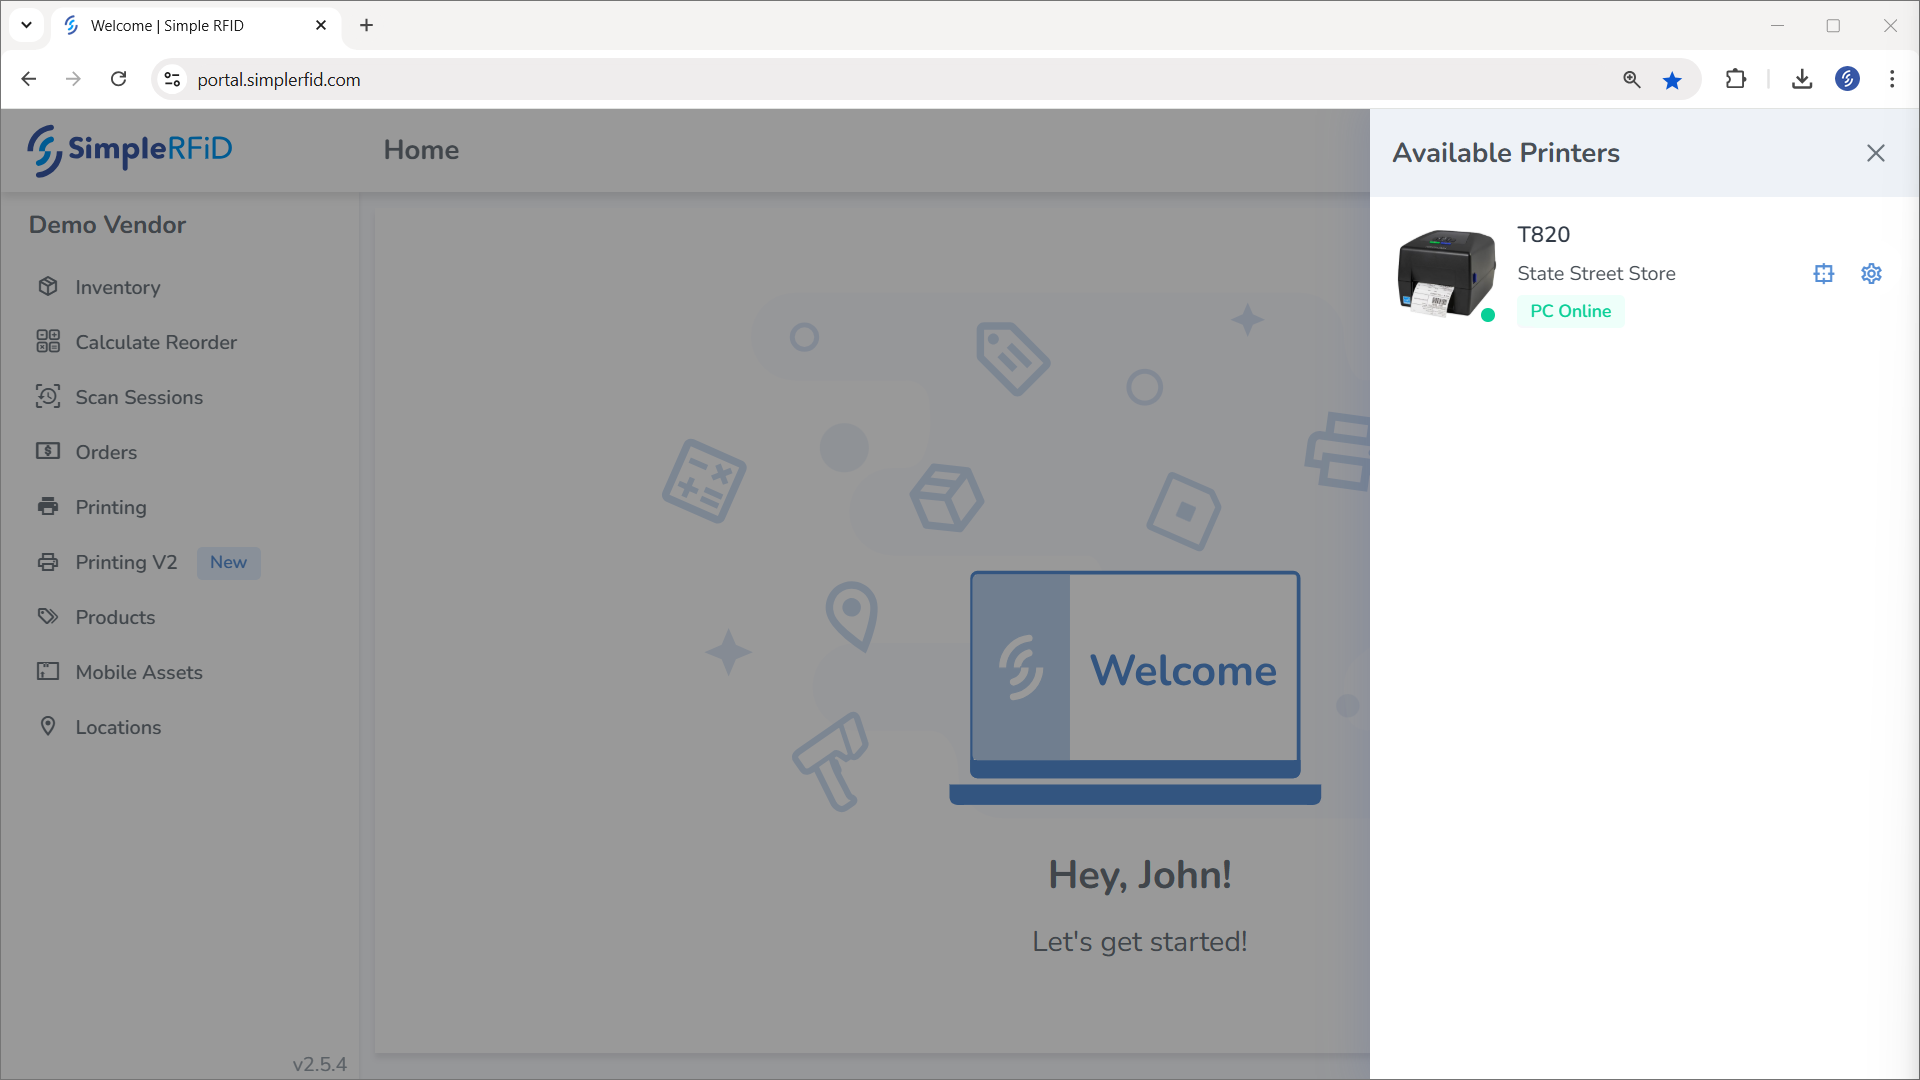Click the bookmark star icon
The height and width of the screenshot is (1080, 1920).
pos(1672,80)
